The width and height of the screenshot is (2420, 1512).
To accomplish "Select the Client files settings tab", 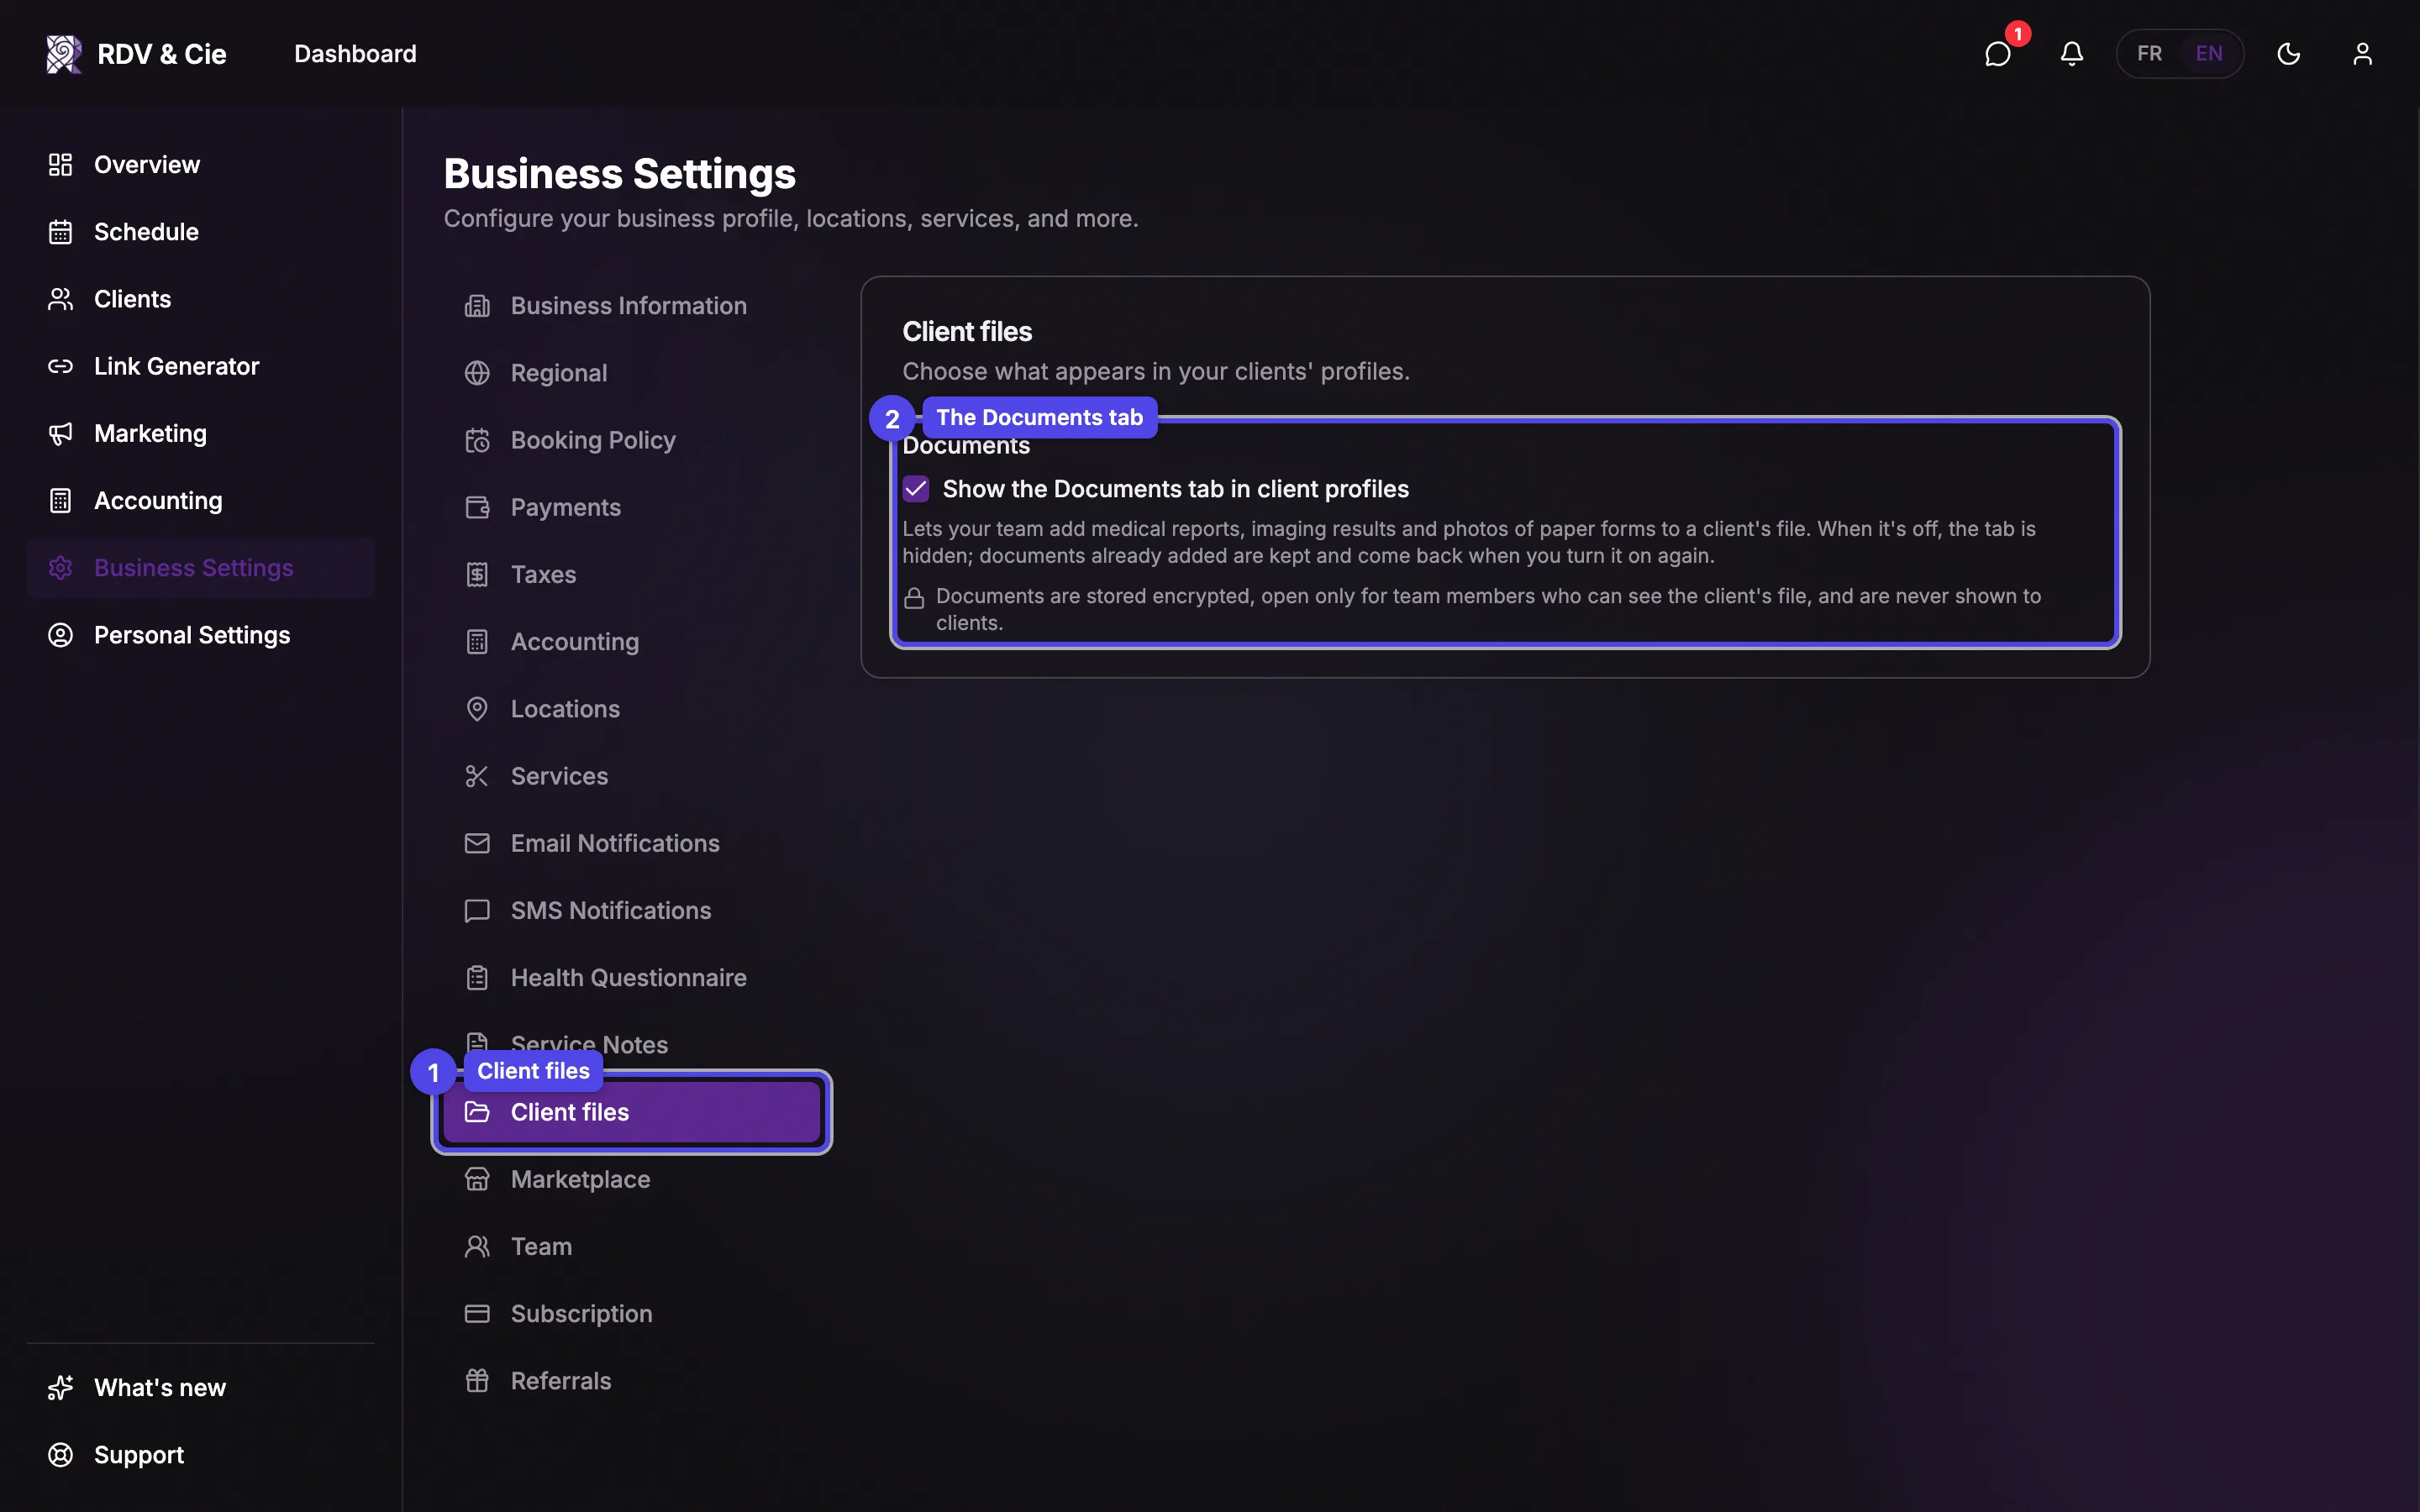I will click(x=632, y=1112).
